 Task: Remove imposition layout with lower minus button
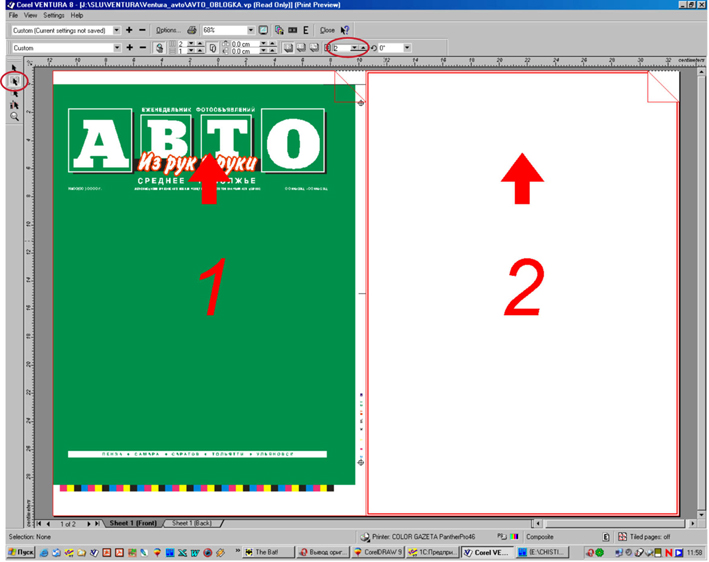[142, 47]
